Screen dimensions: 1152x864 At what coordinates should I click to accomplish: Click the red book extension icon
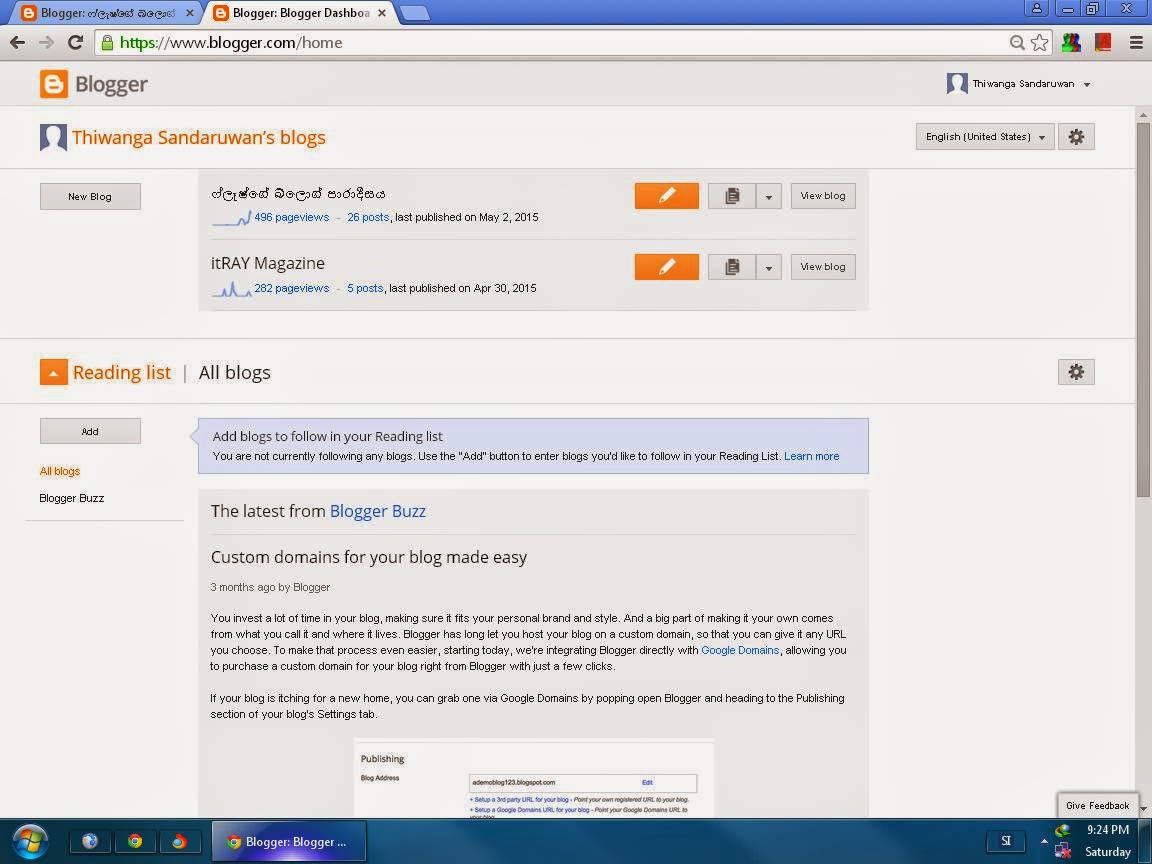(1103, 43)
